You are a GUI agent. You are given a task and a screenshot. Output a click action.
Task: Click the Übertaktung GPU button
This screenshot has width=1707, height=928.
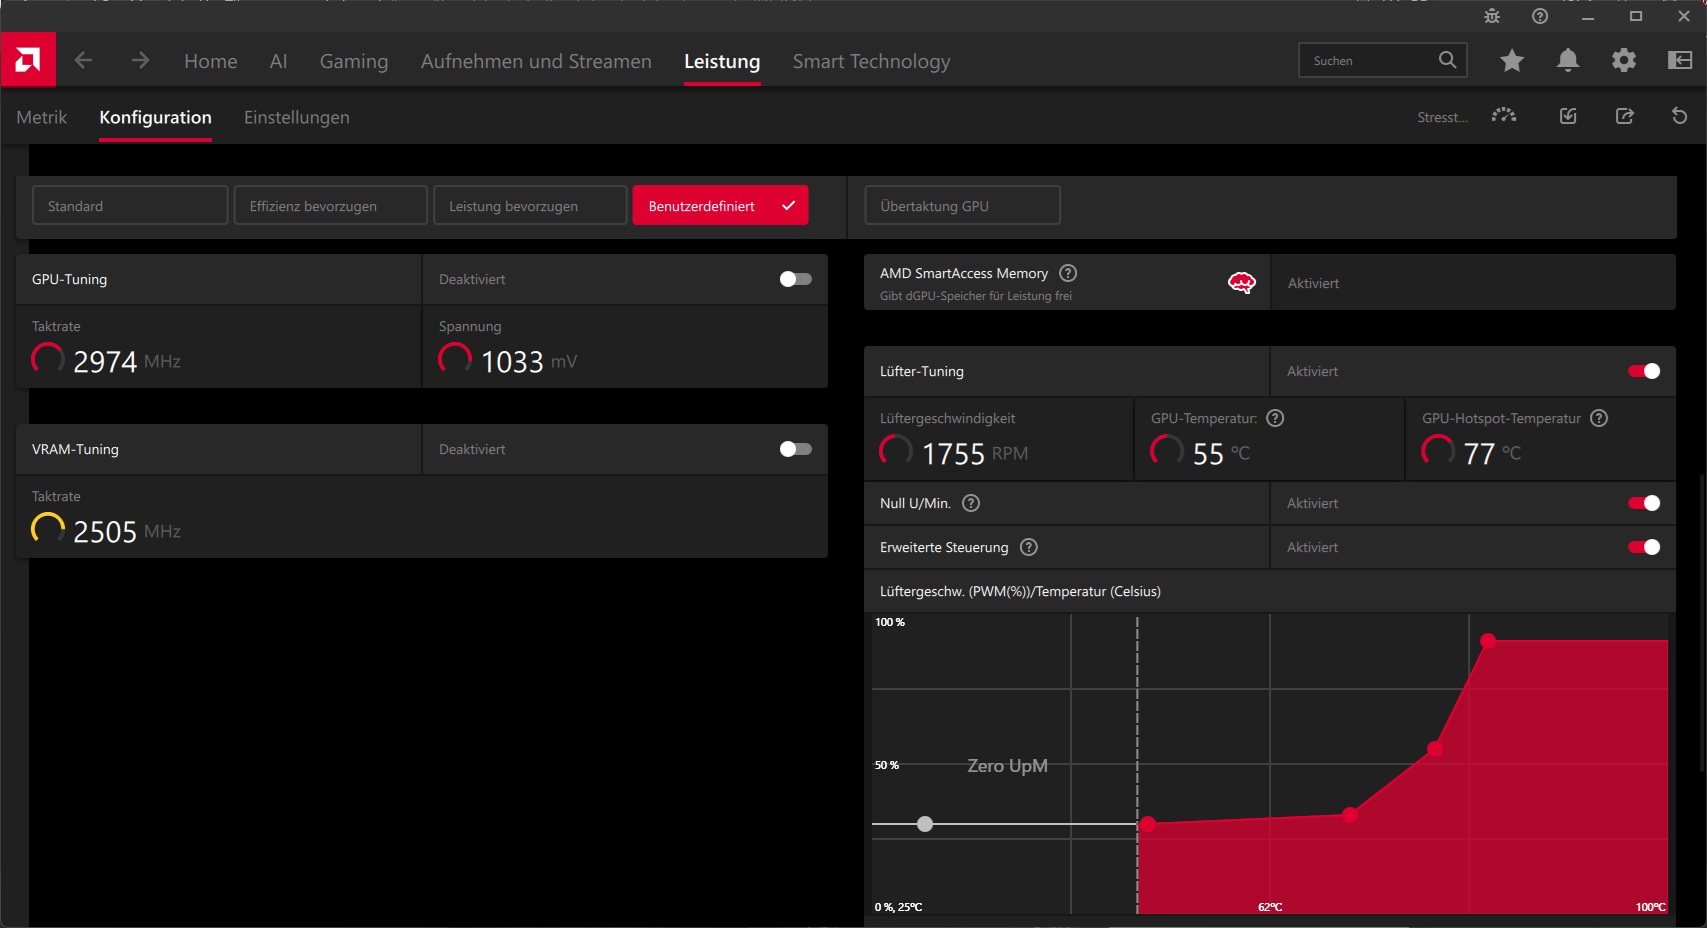coord(962,205)
